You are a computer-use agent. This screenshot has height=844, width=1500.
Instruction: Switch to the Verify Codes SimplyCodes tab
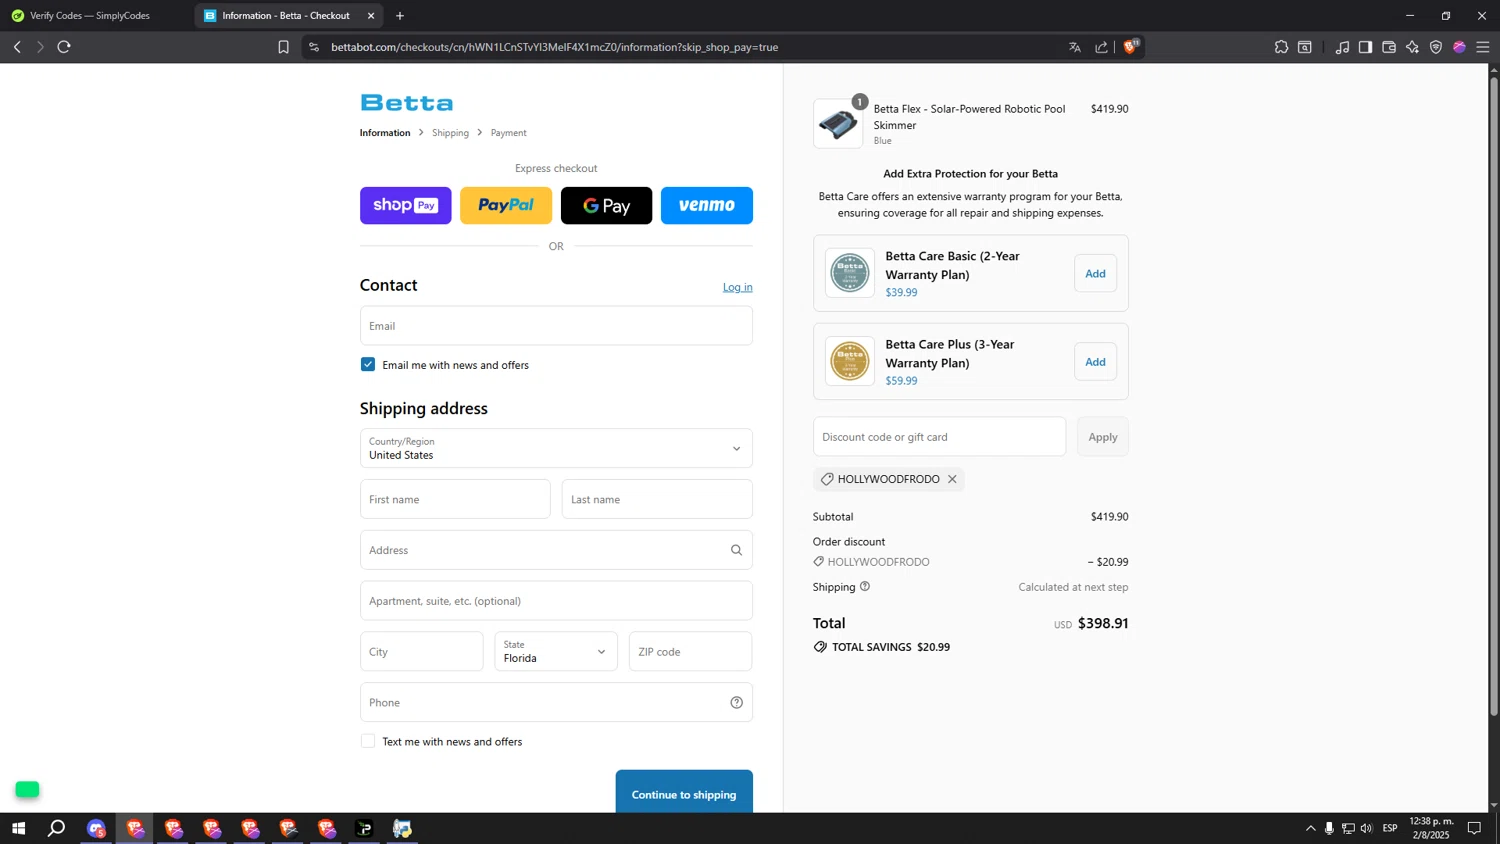click(90, 16)
